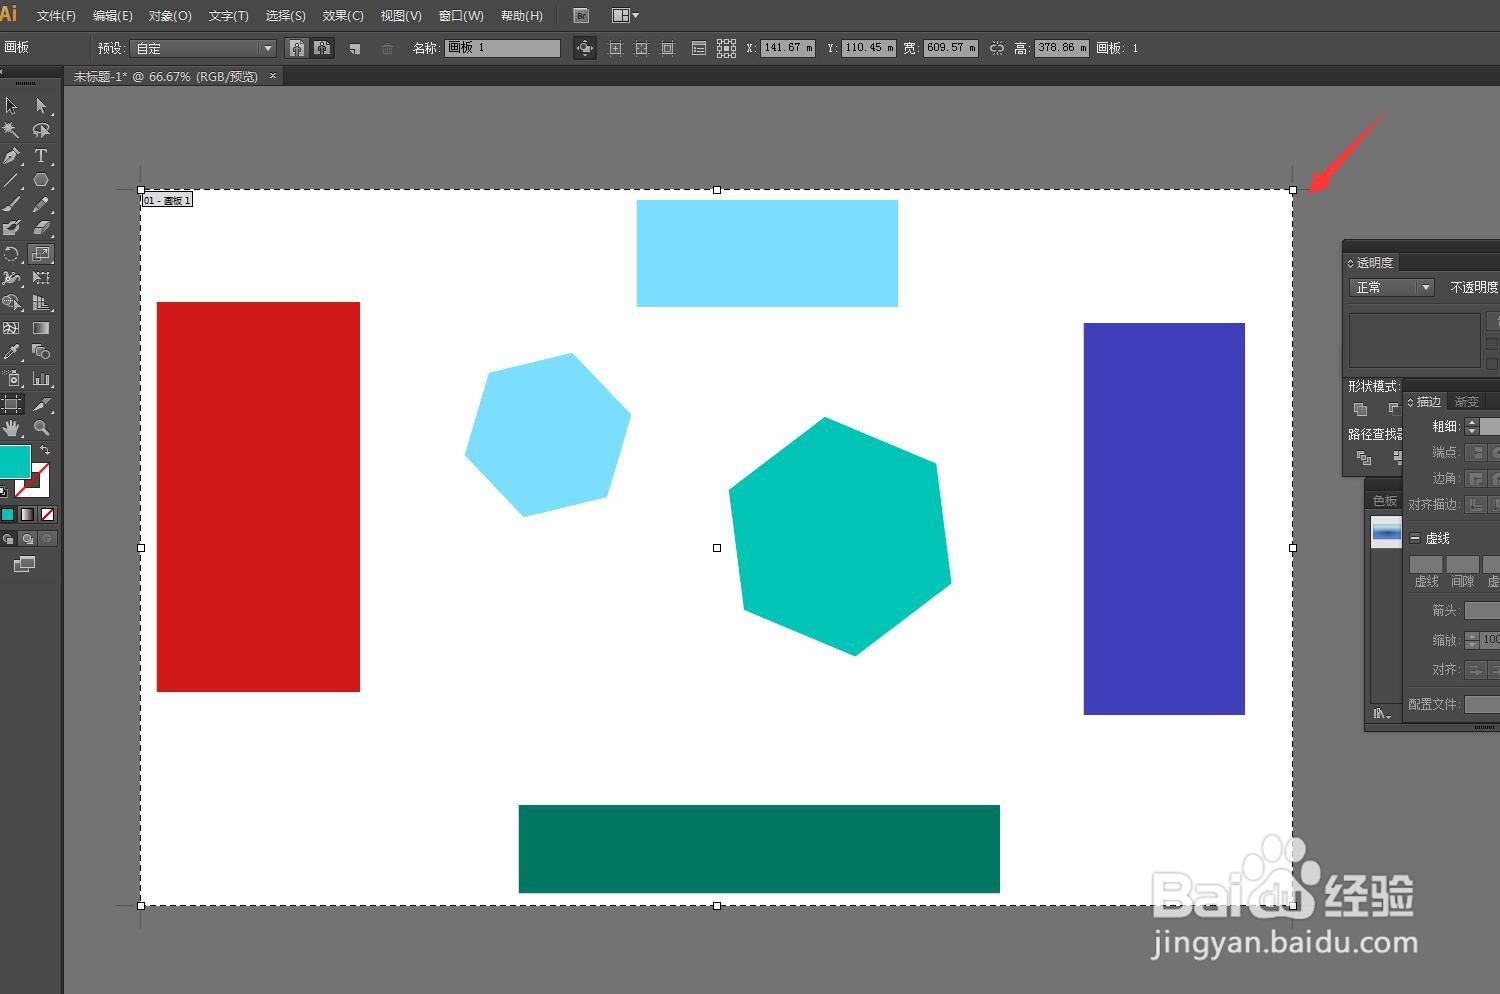The image size is (1500, 994).
Task: Select the Mesh tool
Action: click(x=12, y=328)
